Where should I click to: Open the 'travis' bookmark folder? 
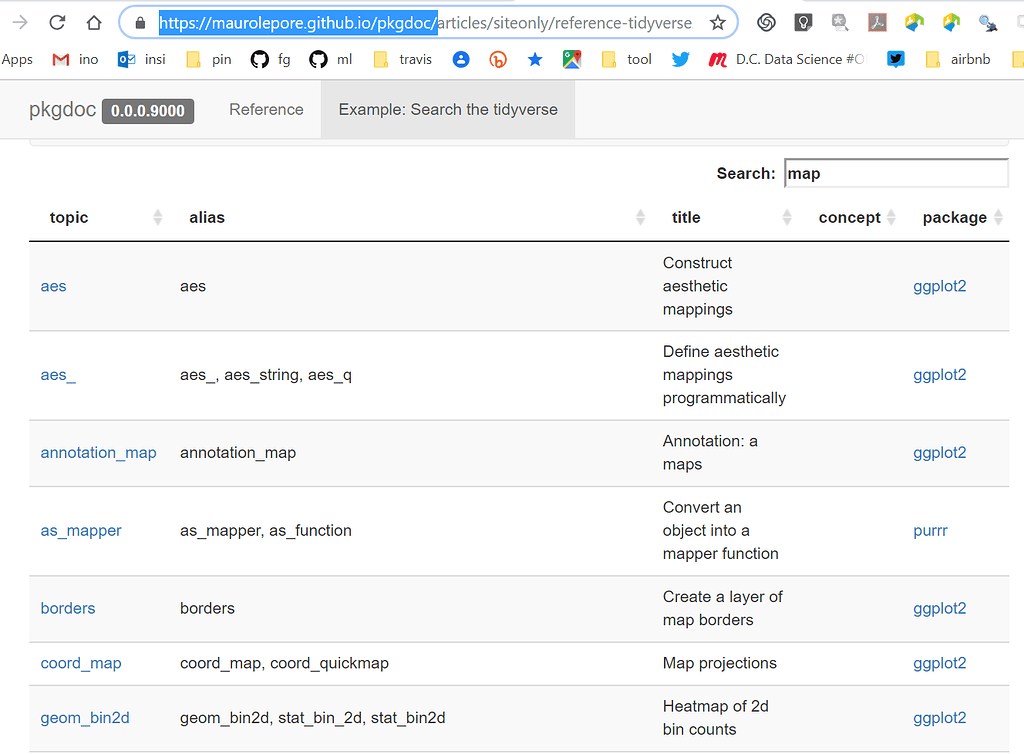pyautogui.click(x=402, y=59)
